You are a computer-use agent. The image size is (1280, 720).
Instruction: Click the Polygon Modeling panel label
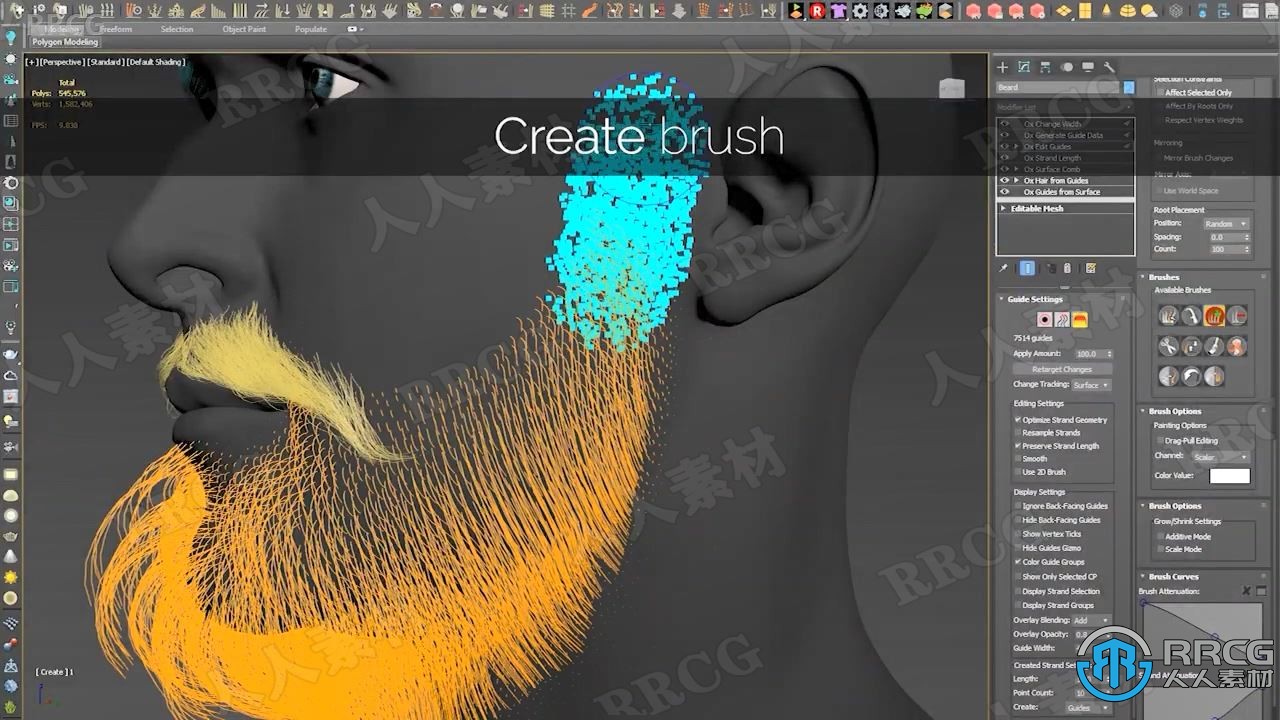click(65, 42)
